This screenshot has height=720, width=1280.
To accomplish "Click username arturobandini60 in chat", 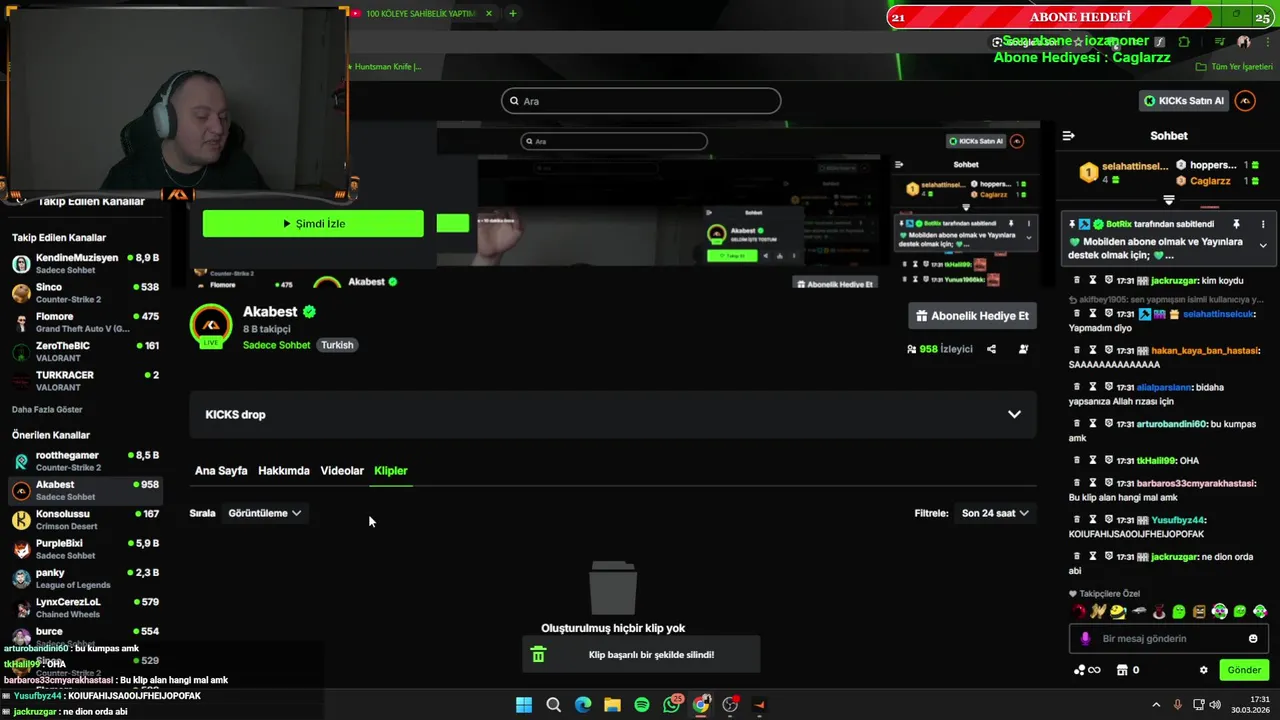I will 1171,424.
